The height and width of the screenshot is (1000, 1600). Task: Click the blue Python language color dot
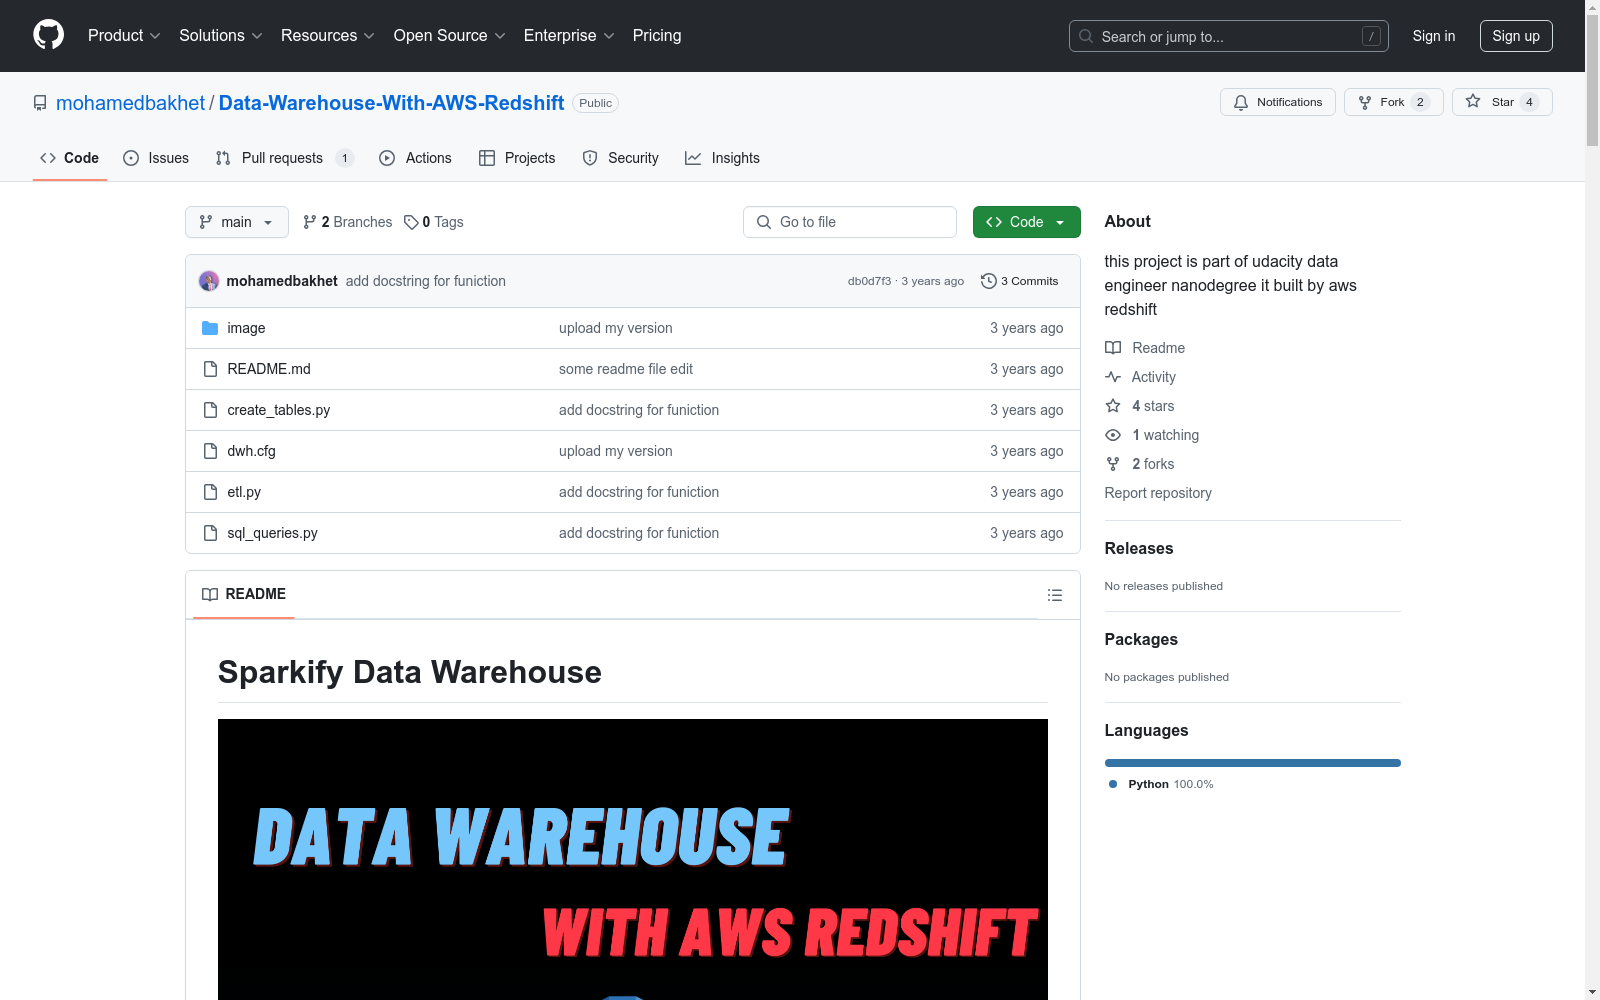(x=1113, y=784)
